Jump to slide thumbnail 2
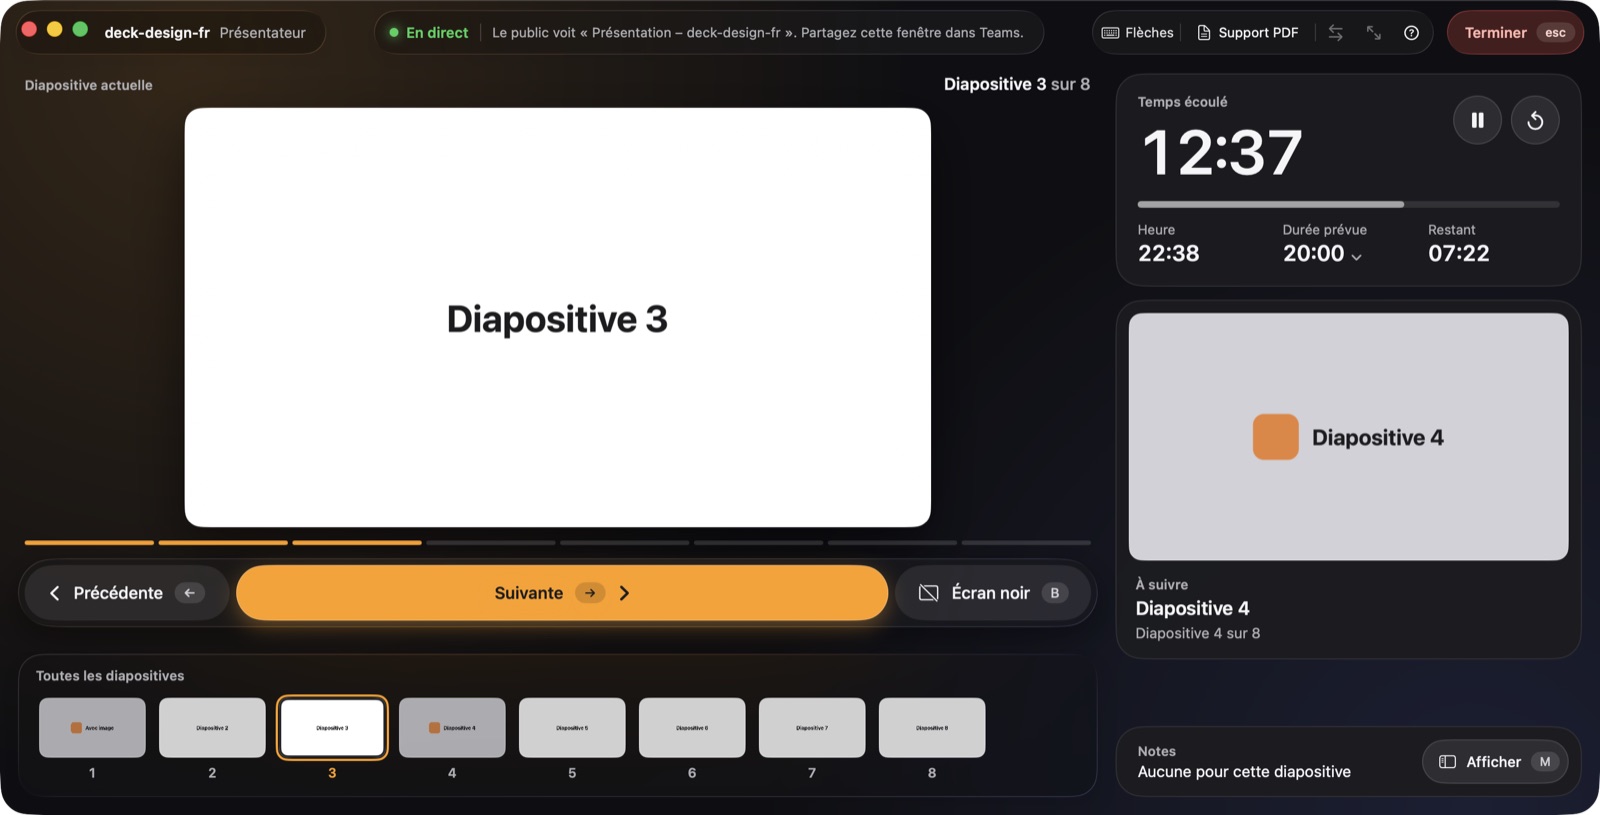This screenshot has height=815, width=1600. click(212, 728)
